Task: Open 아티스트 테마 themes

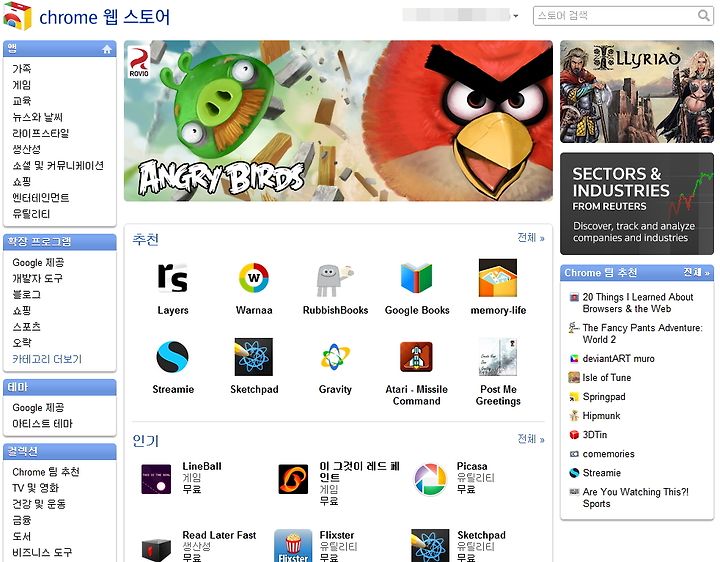Action: click(x=42, y=423)
